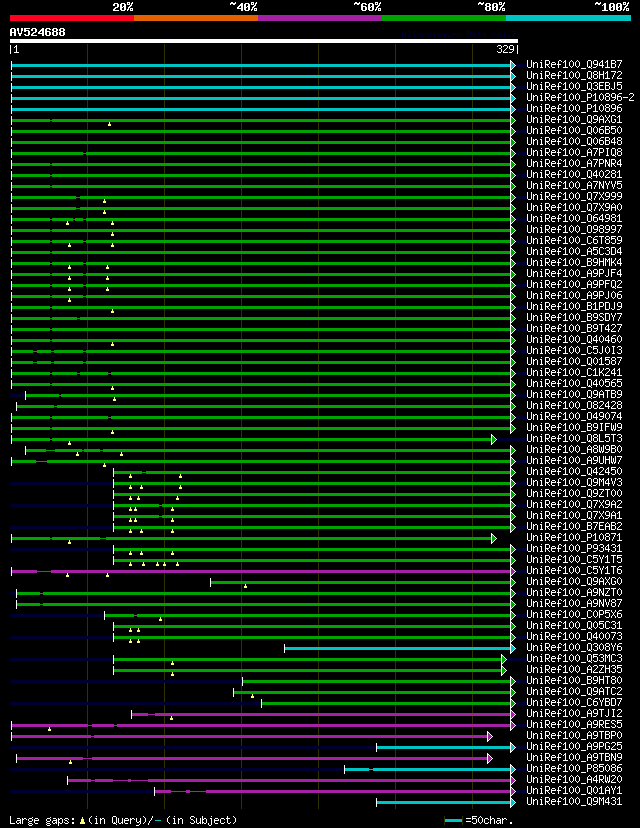The width and height of the screenshot is (640, 828).
Task: Select UniRef100_A9PJF4 label
Action: (x=574, y=274)
